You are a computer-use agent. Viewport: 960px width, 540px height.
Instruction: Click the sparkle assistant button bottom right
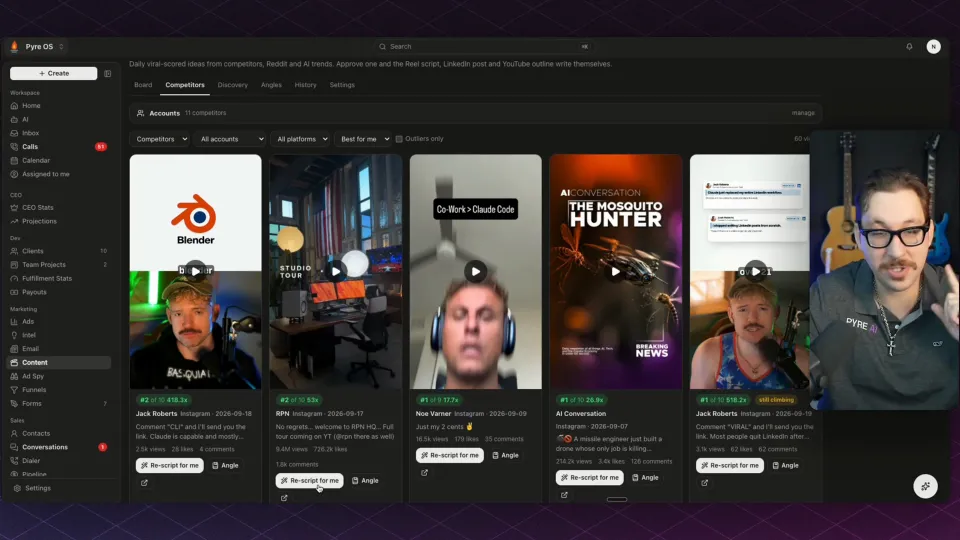[925, 486]
